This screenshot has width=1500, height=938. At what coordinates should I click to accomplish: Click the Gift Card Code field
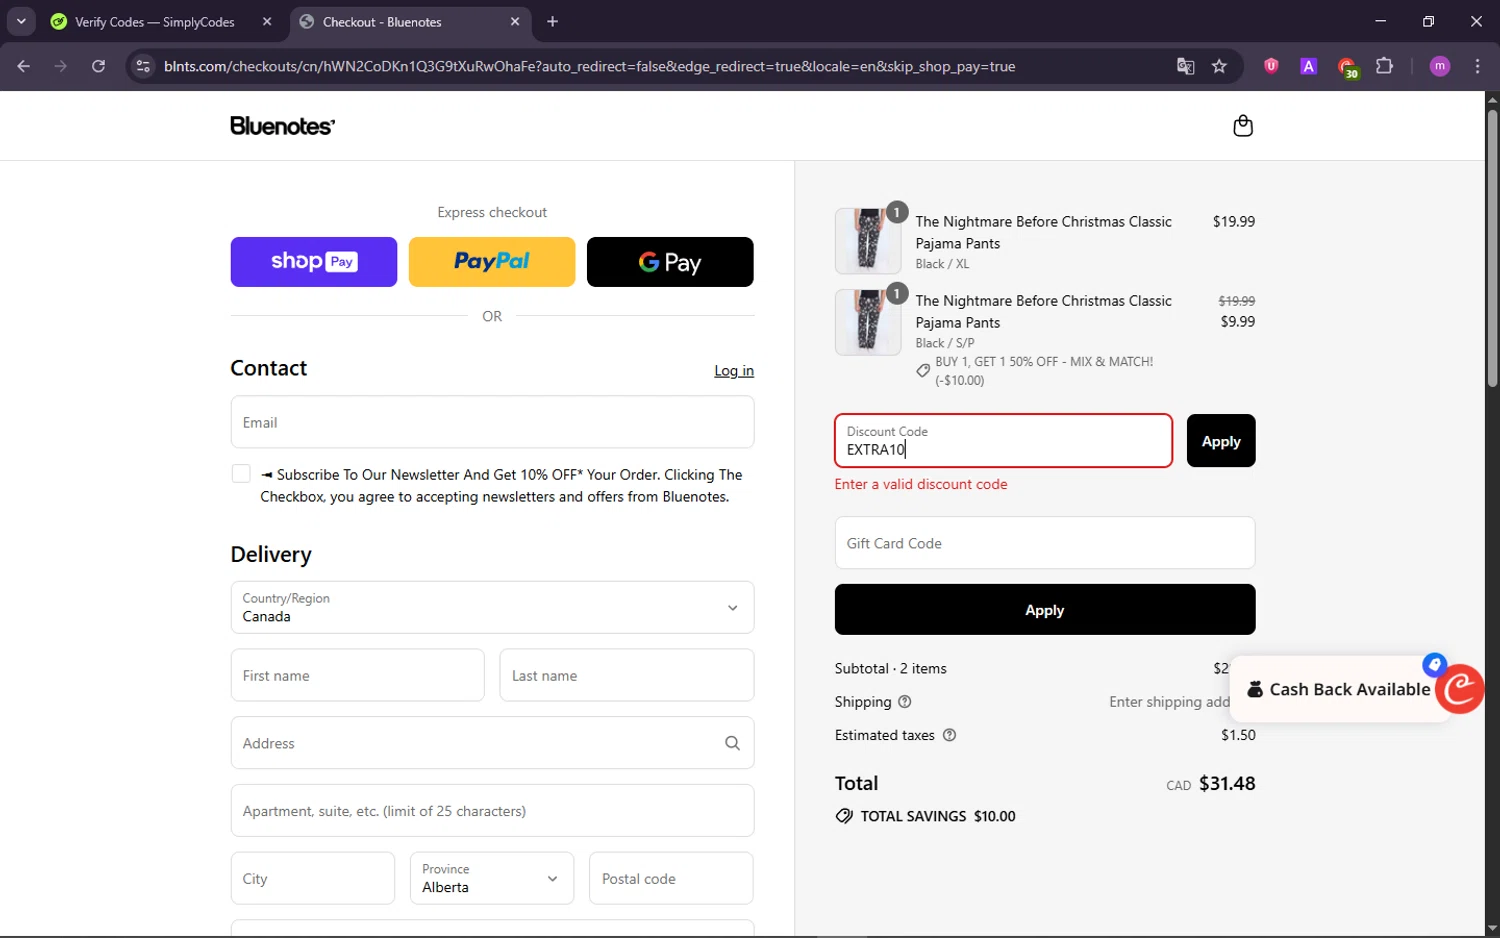[x=1045, y=543]
